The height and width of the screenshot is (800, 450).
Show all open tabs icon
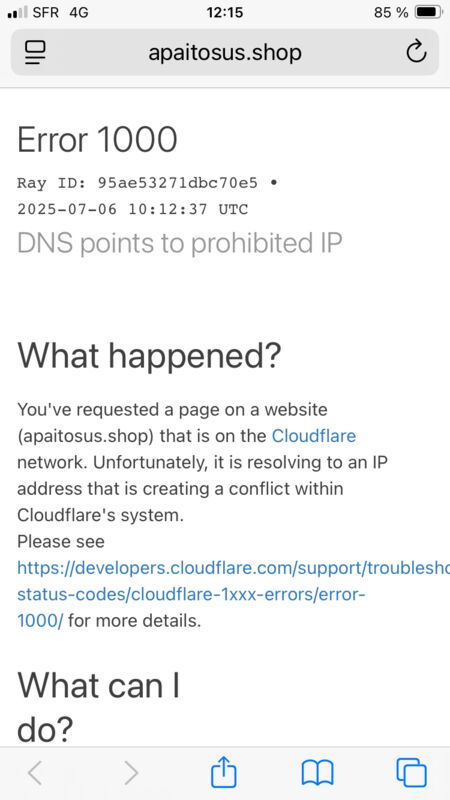point(411,773)
